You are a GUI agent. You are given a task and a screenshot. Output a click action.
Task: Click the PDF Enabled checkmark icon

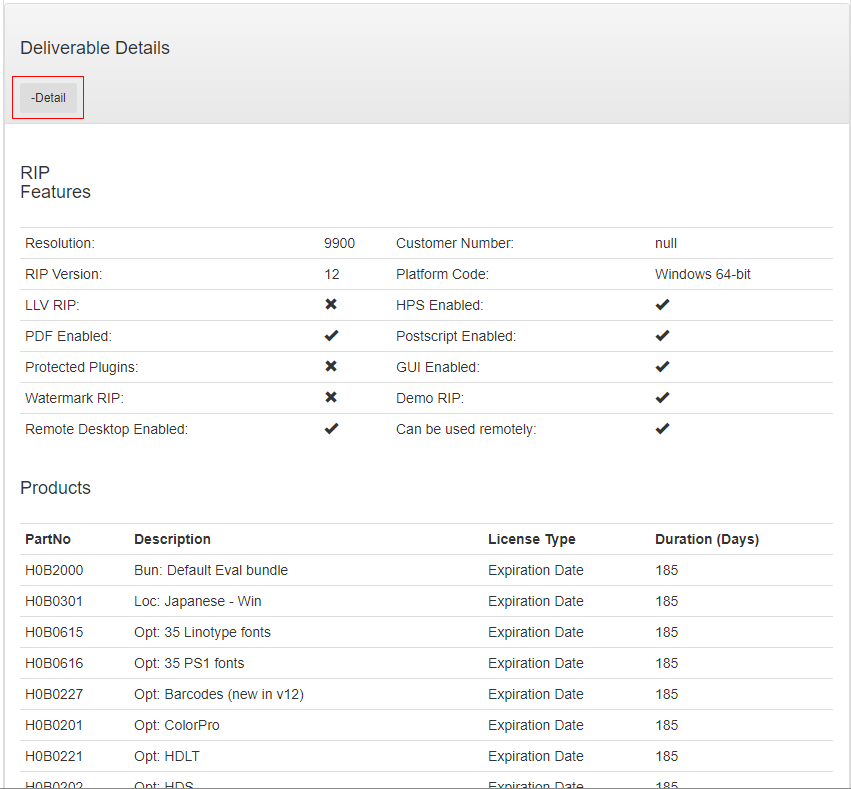click(x=331, y=335)
